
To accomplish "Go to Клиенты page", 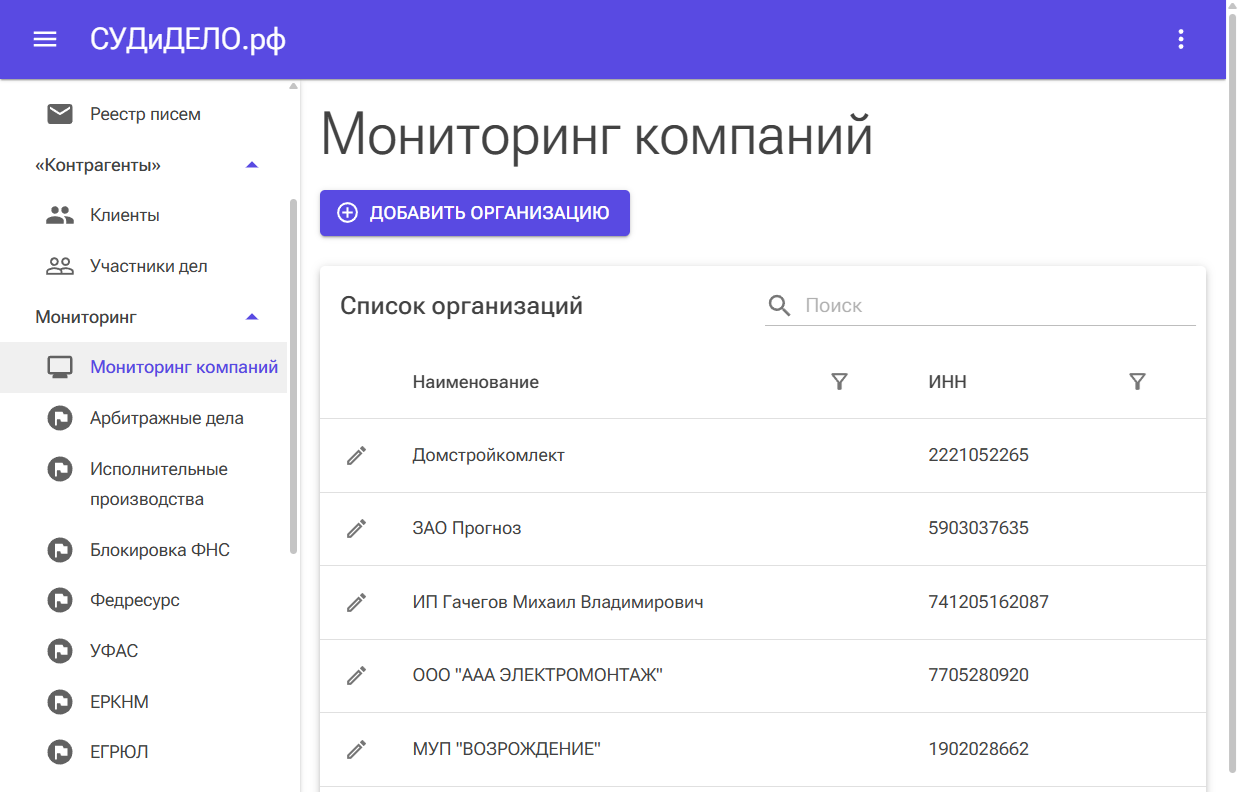I will coord(125,215).
